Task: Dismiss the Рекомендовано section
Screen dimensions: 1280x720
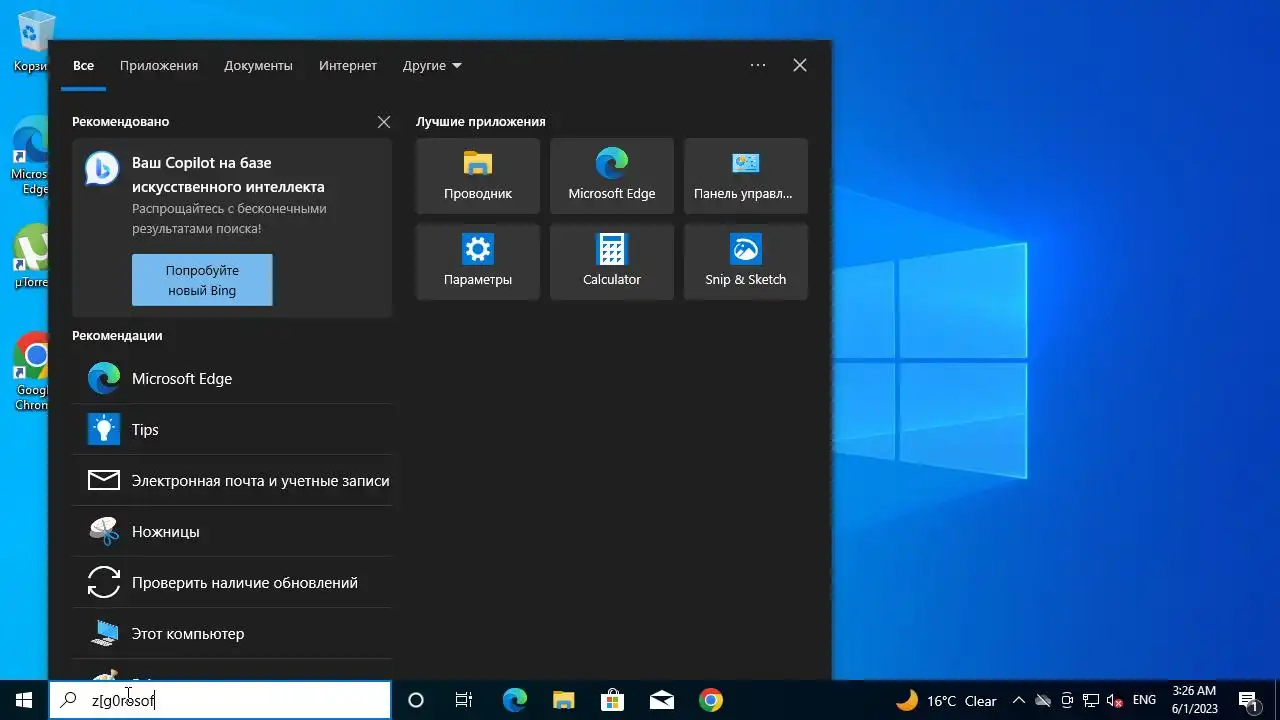Action: pos(384,122)
